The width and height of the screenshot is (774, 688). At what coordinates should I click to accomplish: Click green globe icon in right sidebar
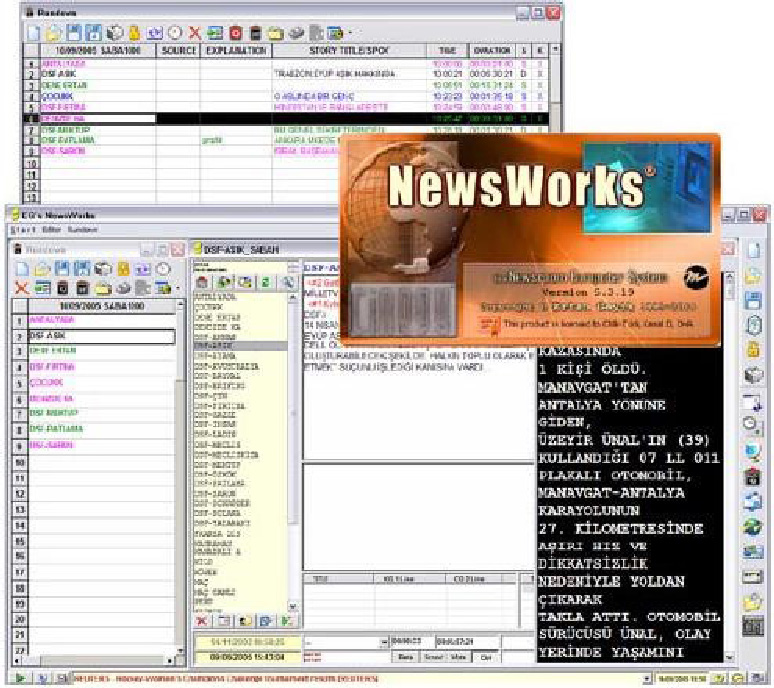point(753,527)
